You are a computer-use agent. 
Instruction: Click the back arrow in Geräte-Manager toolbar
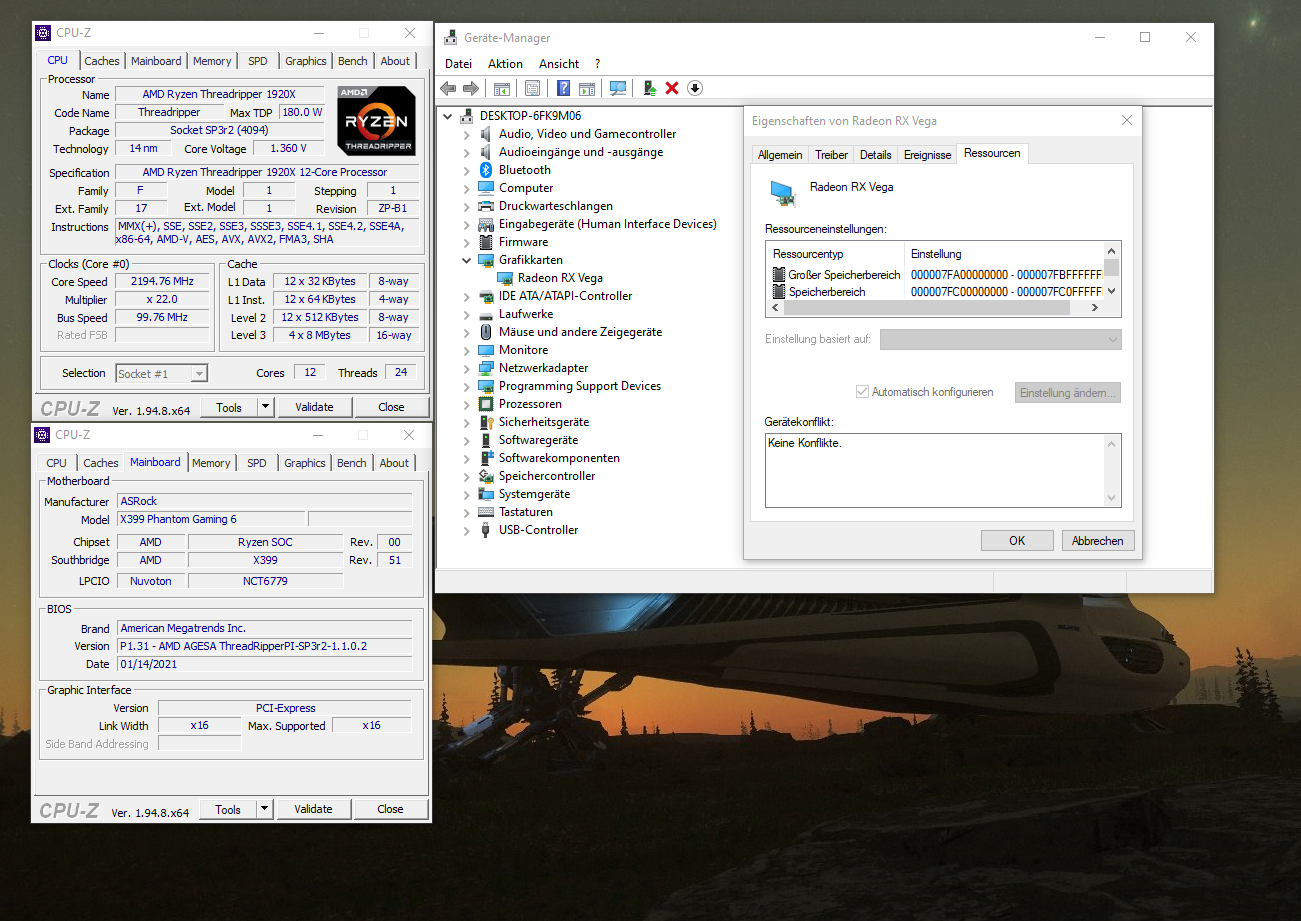coord(448,88)
